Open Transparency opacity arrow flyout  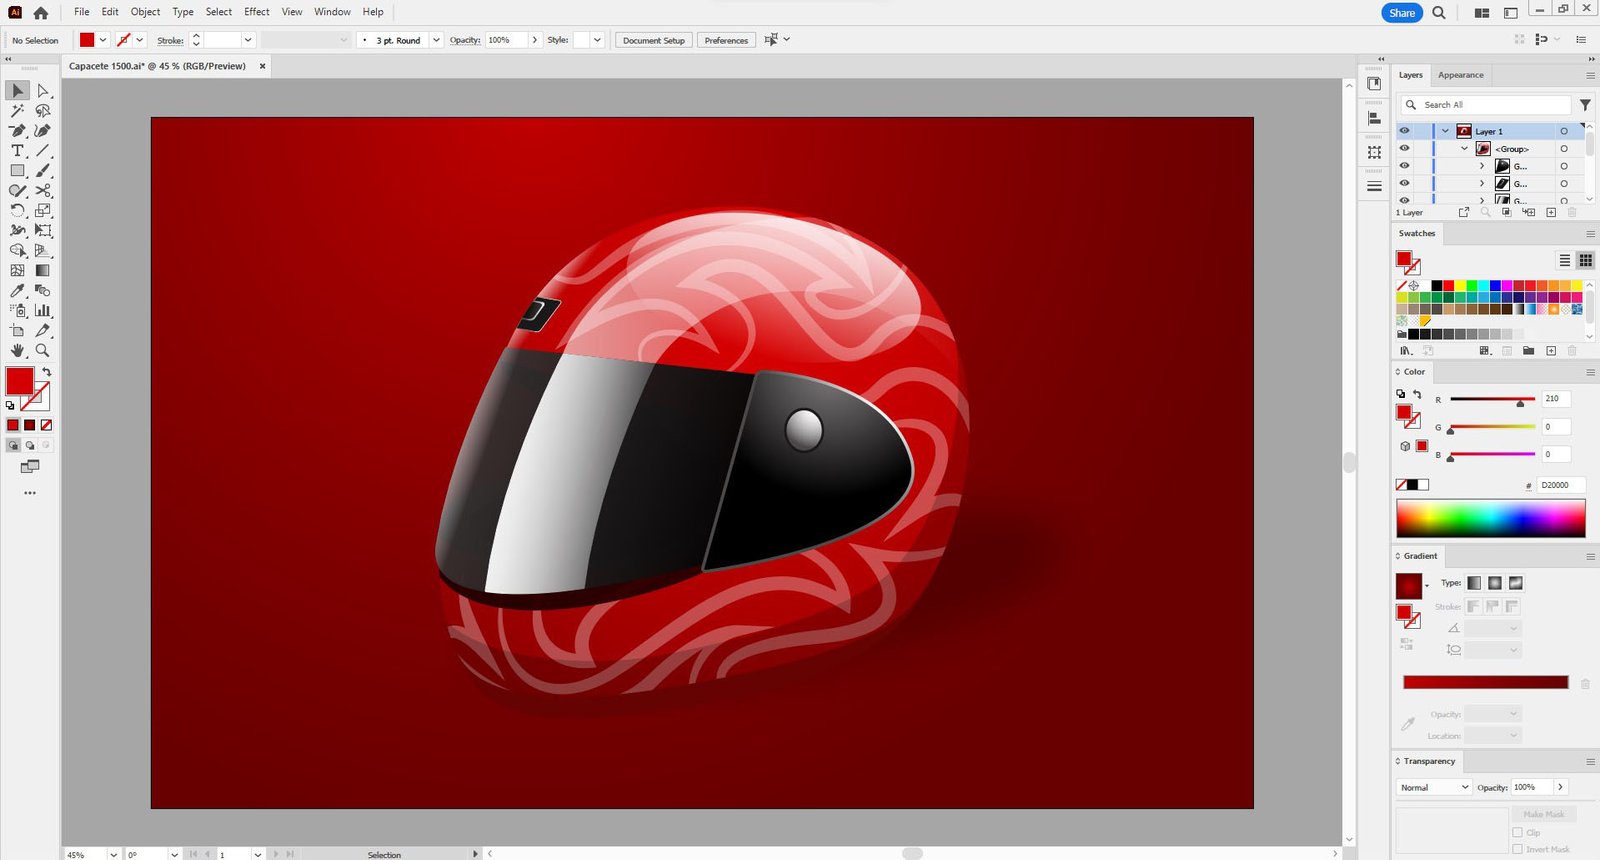click(x=1560, y=787)
